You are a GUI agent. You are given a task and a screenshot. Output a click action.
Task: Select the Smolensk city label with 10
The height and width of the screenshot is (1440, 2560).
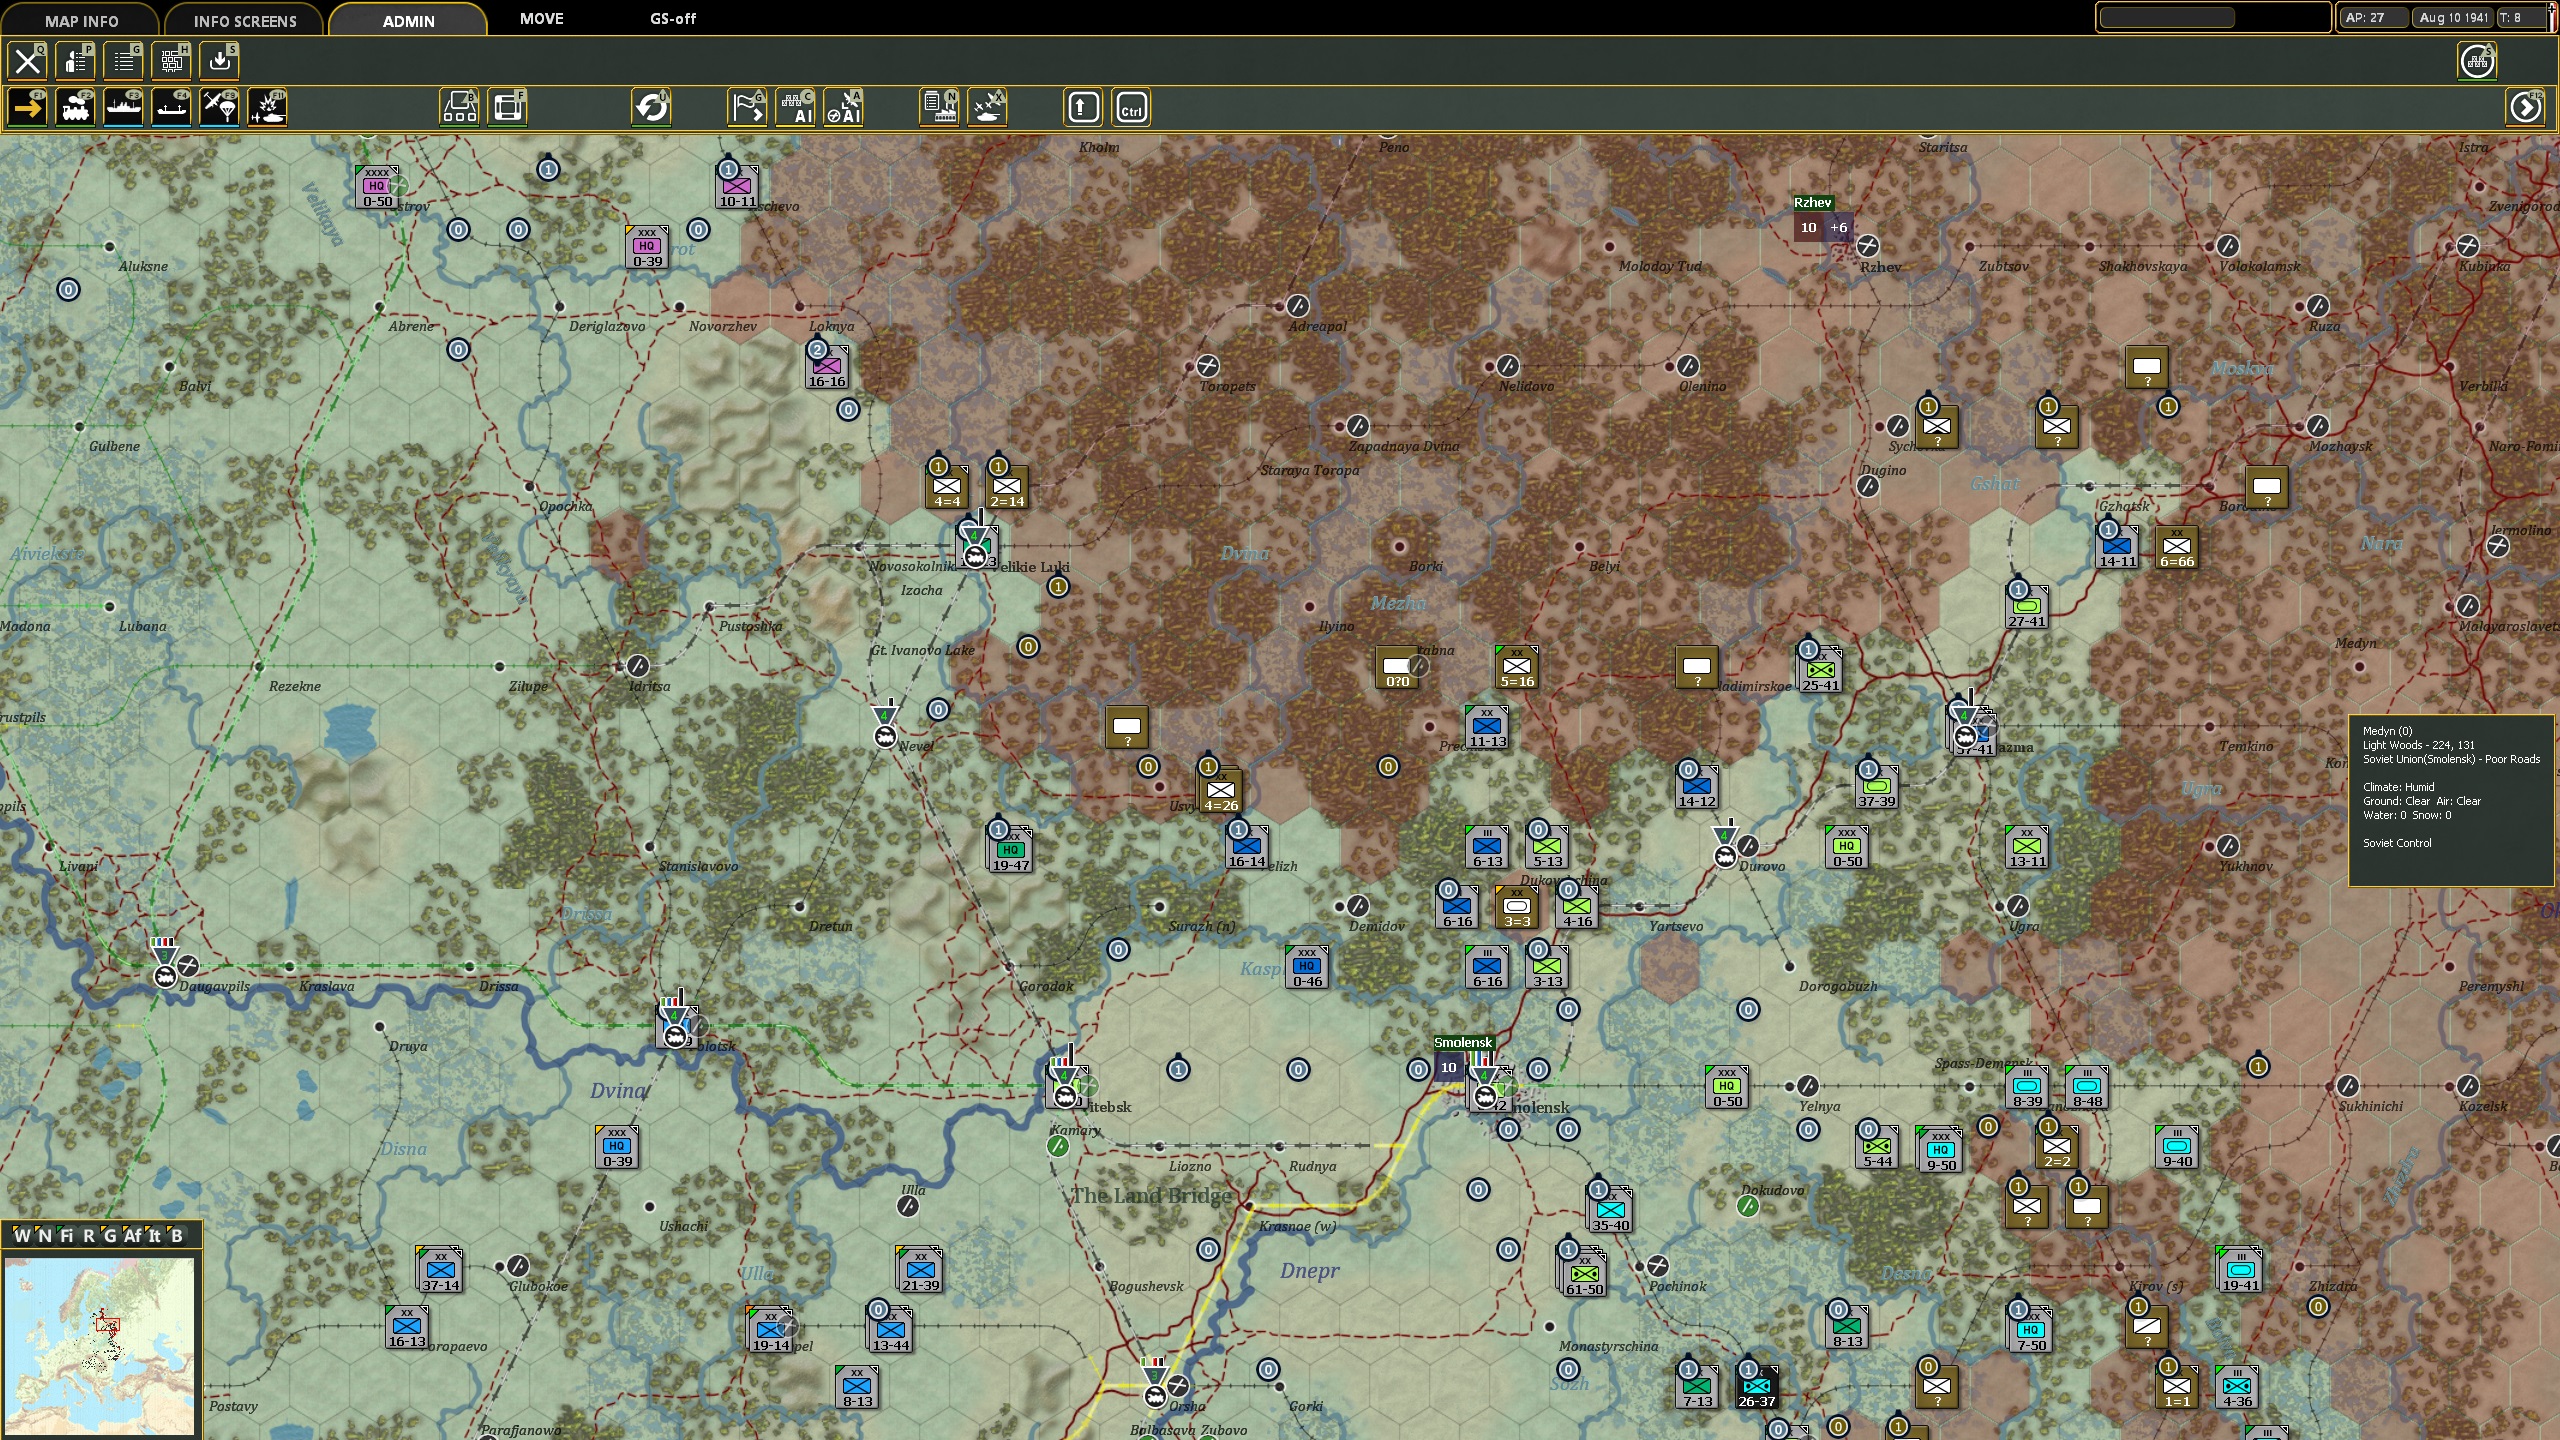pos(1463,1057)
